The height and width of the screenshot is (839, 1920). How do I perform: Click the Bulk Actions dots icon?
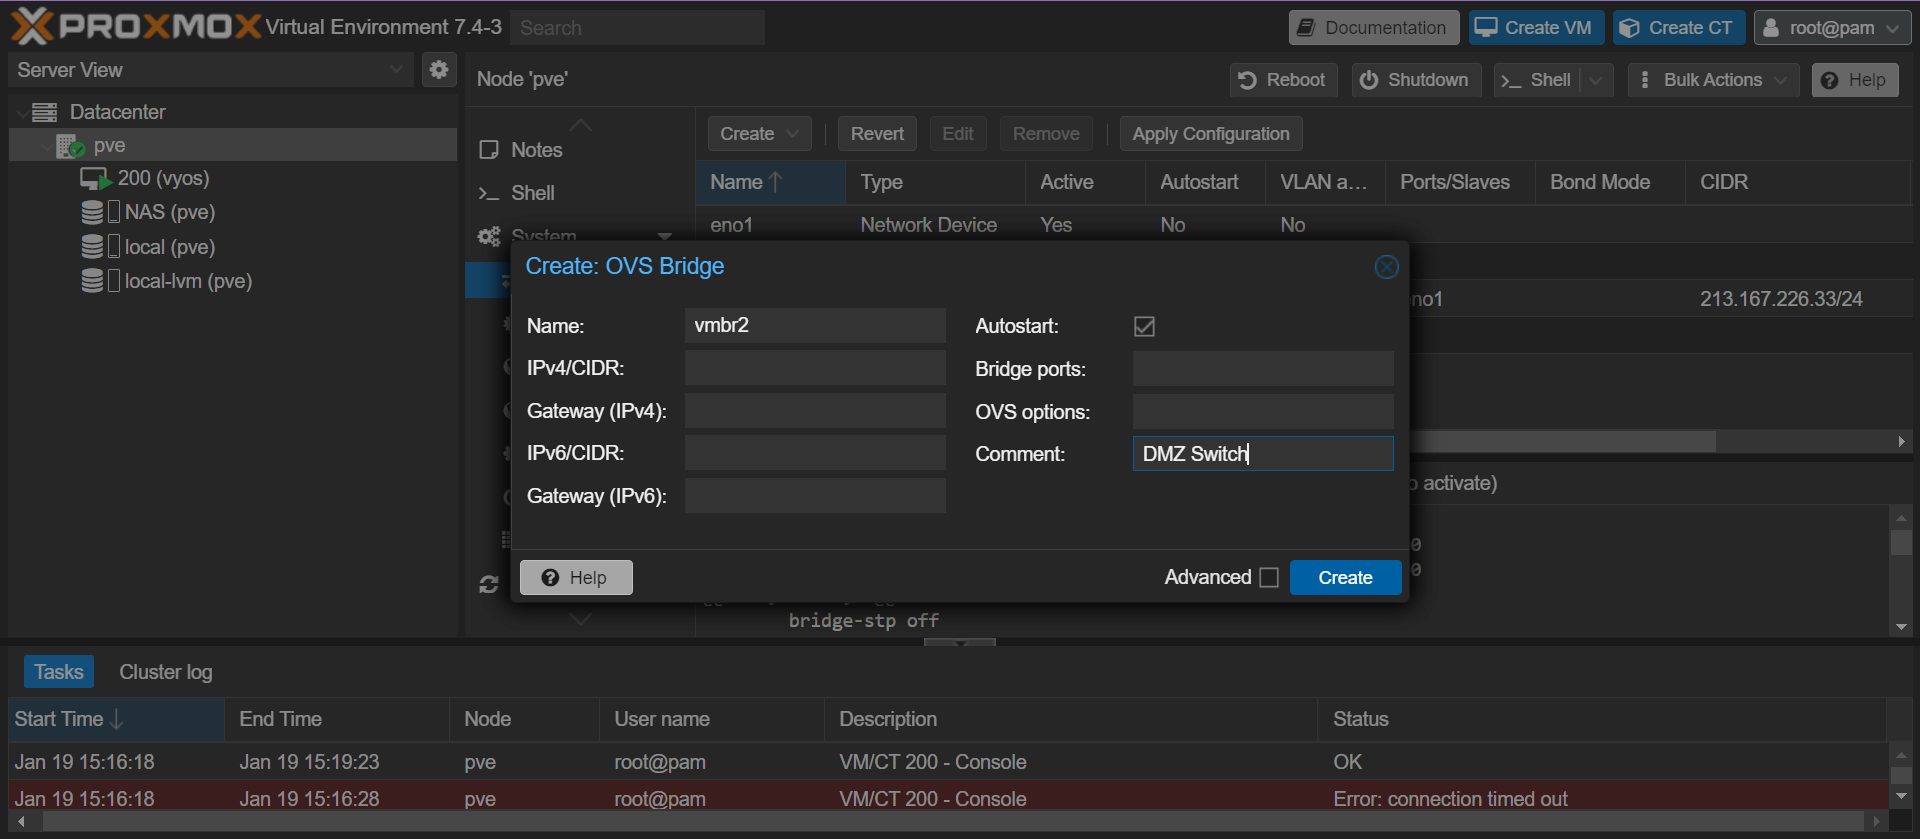tap(1645, 80)
